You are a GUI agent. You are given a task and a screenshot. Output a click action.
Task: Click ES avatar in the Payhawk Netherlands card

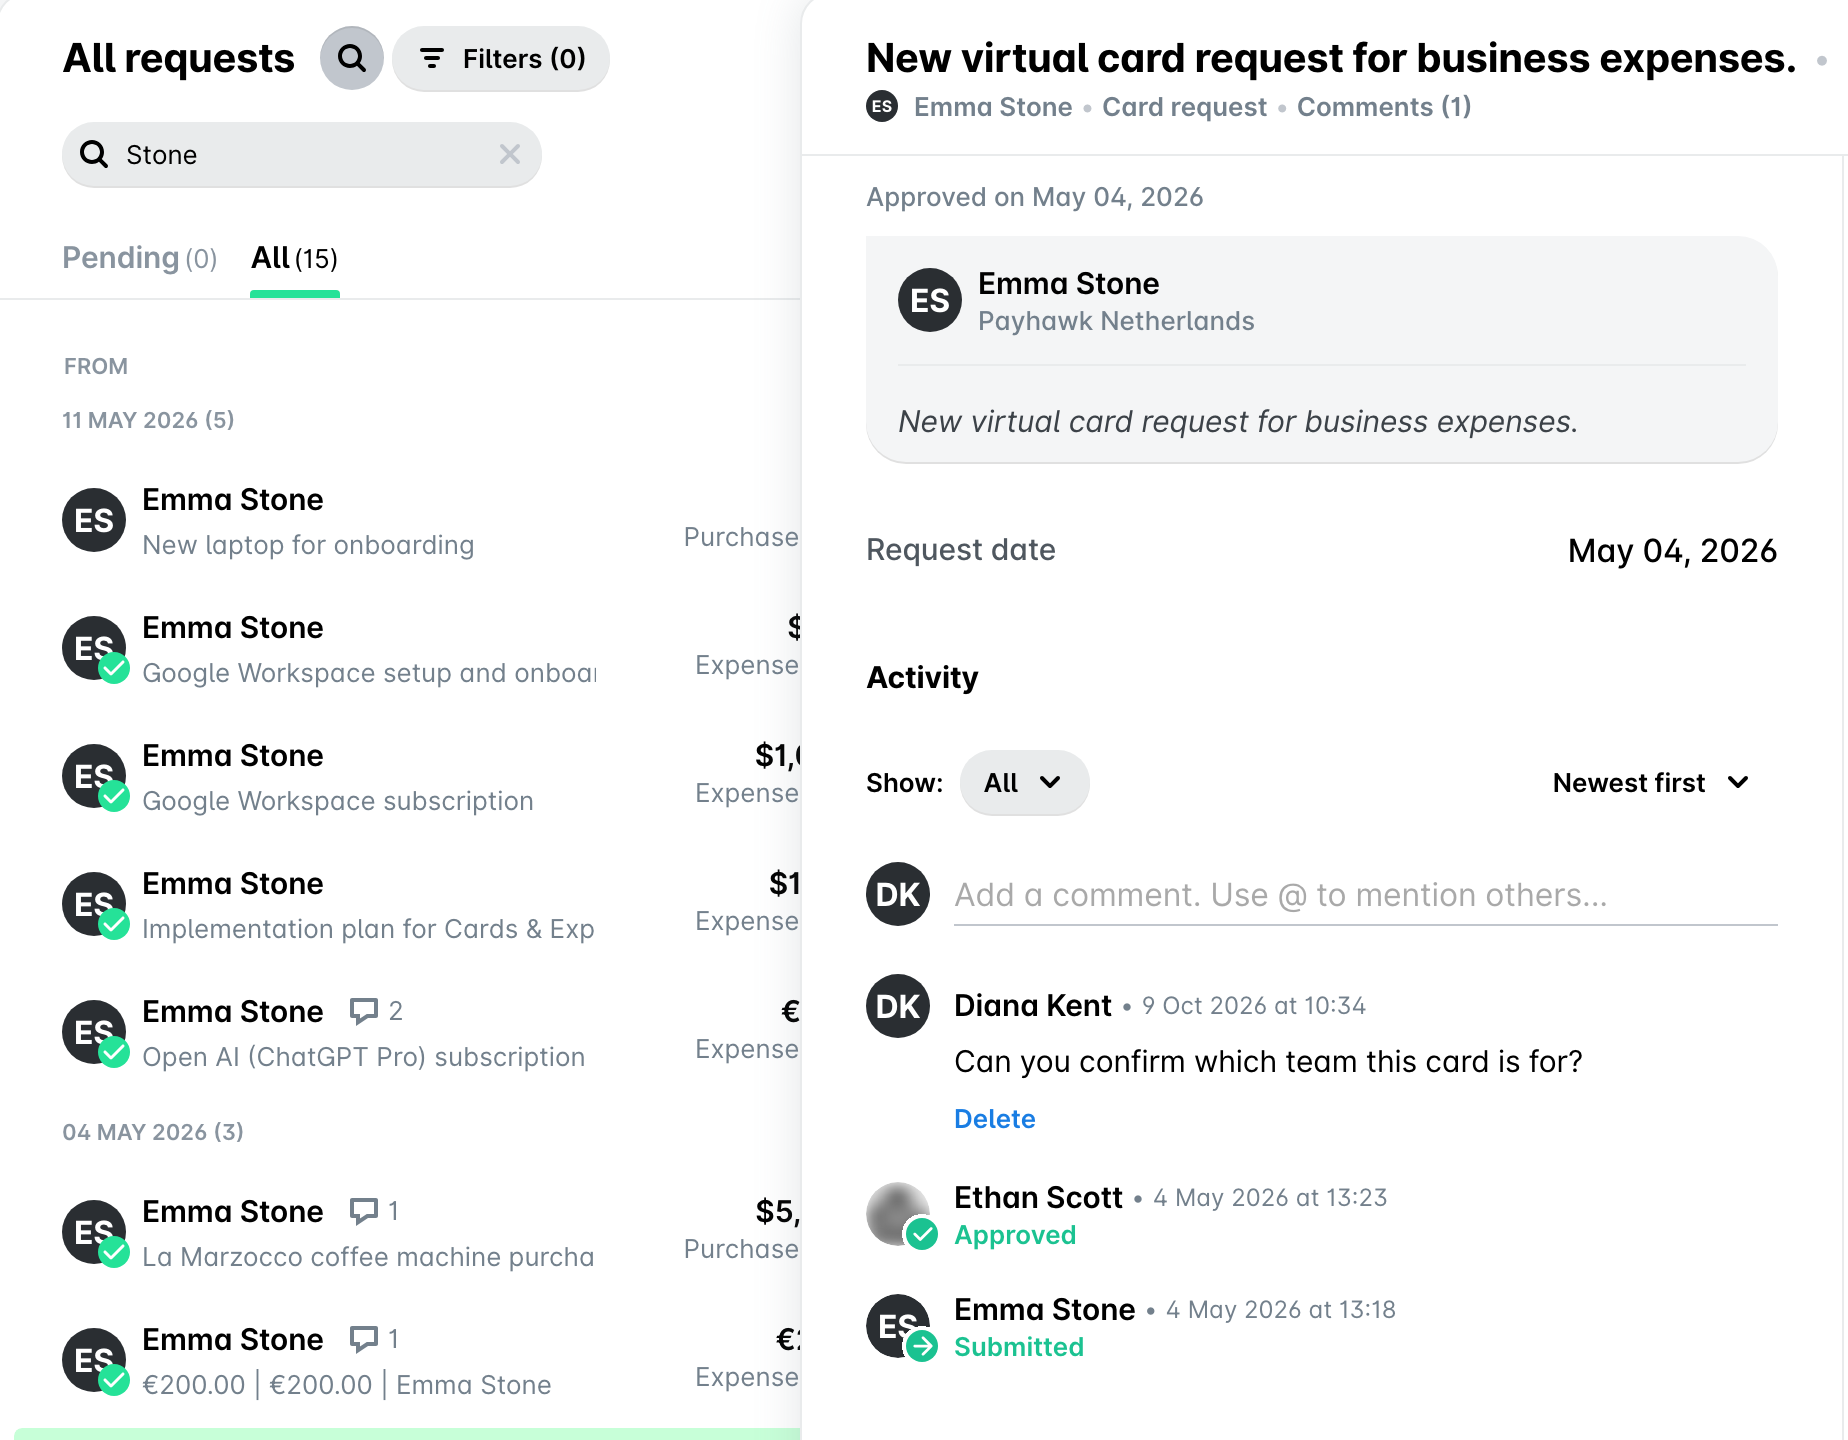coord(930,300)
